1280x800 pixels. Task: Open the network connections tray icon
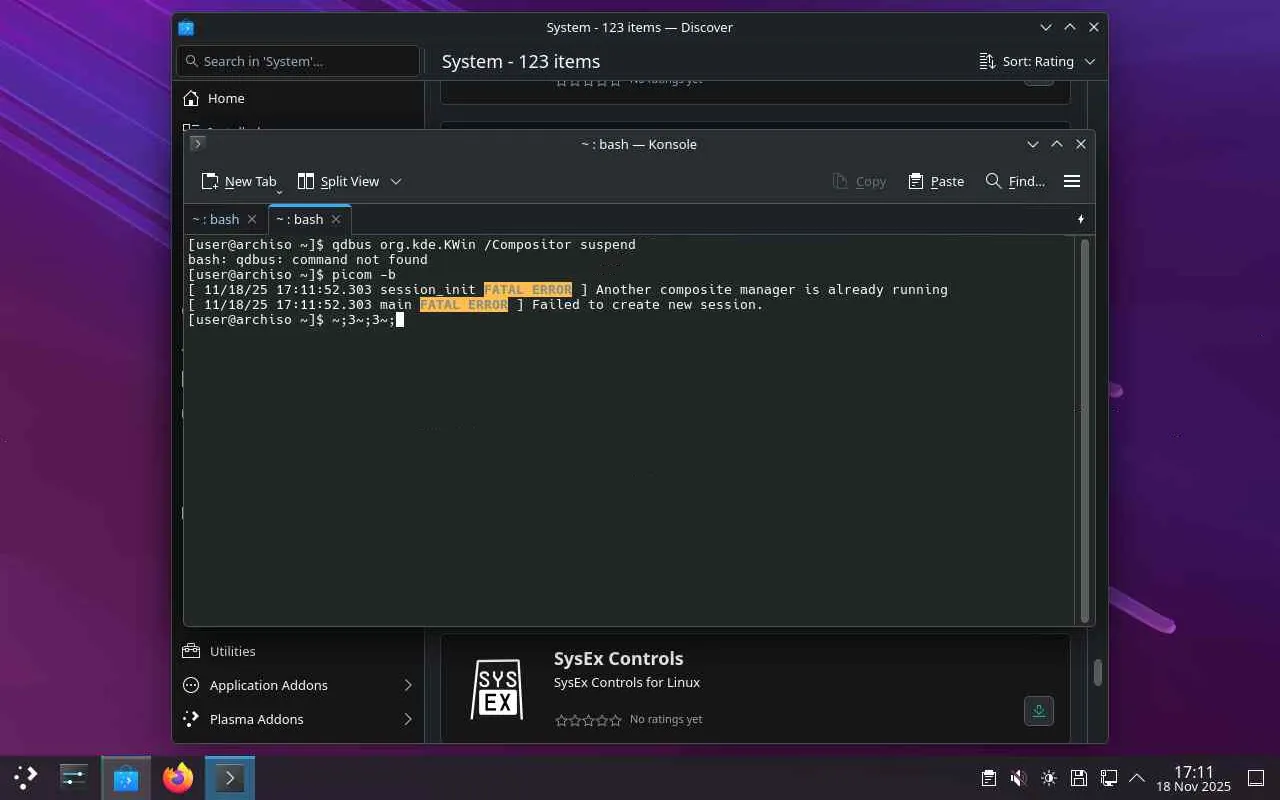coord(1108,778)
